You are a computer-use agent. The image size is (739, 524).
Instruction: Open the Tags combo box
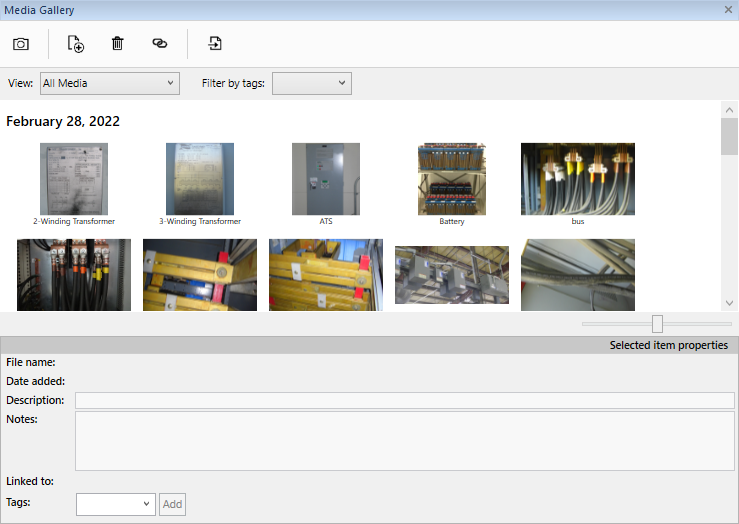[x=115, y=505]
